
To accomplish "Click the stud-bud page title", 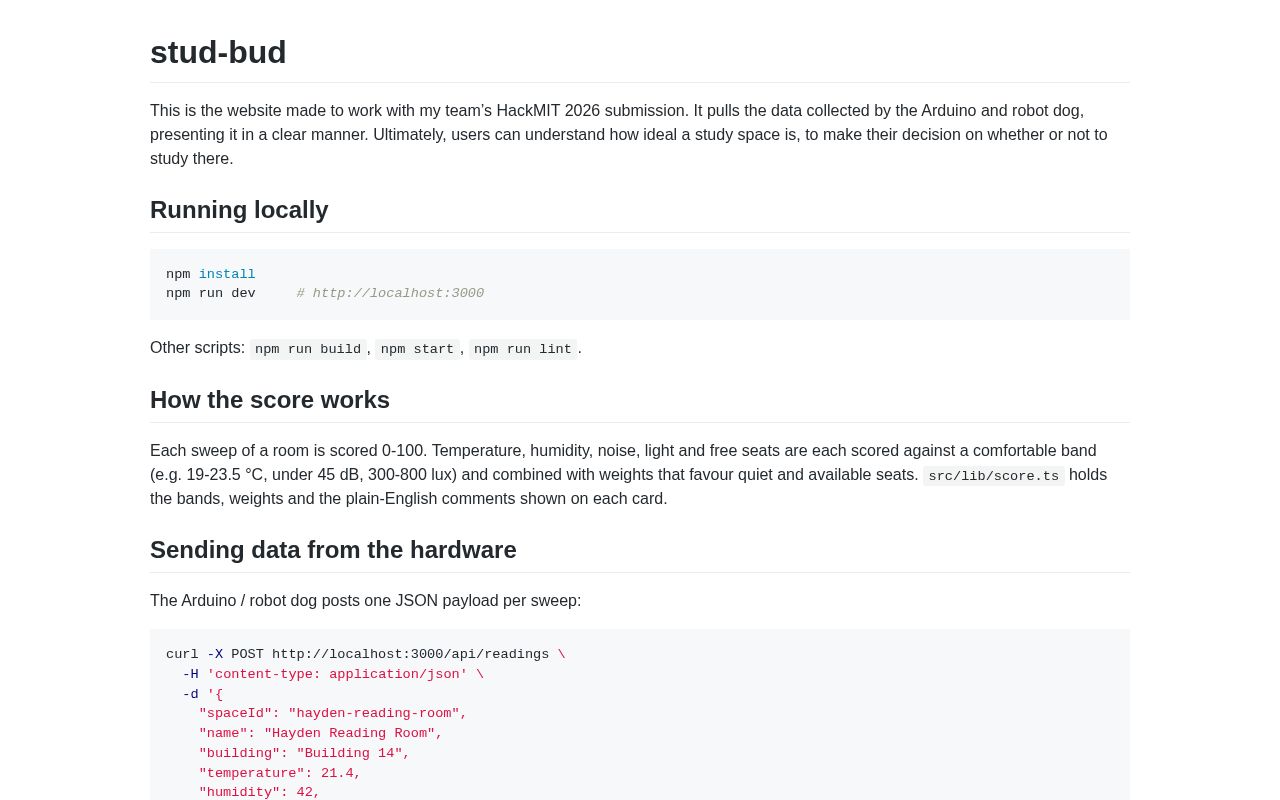I will coord(218,52).
